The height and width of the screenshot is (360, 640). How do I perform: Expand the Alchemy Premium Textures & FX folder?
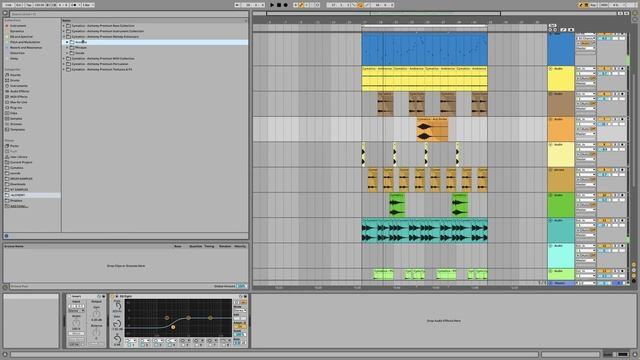(x=64, y=69)
